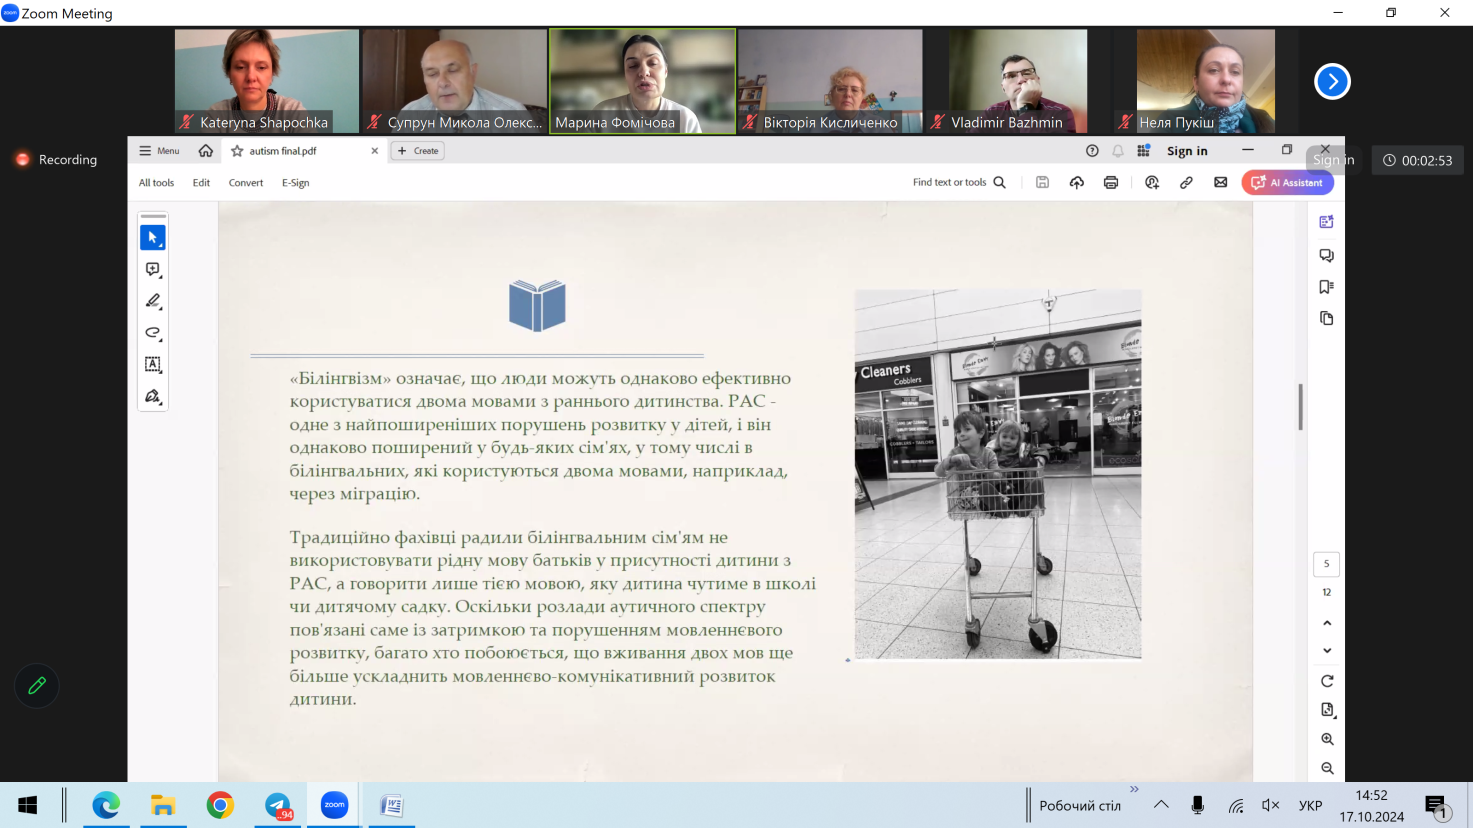
Task: Click the Zoom green annotate pencil button
Action: (37, 686)
